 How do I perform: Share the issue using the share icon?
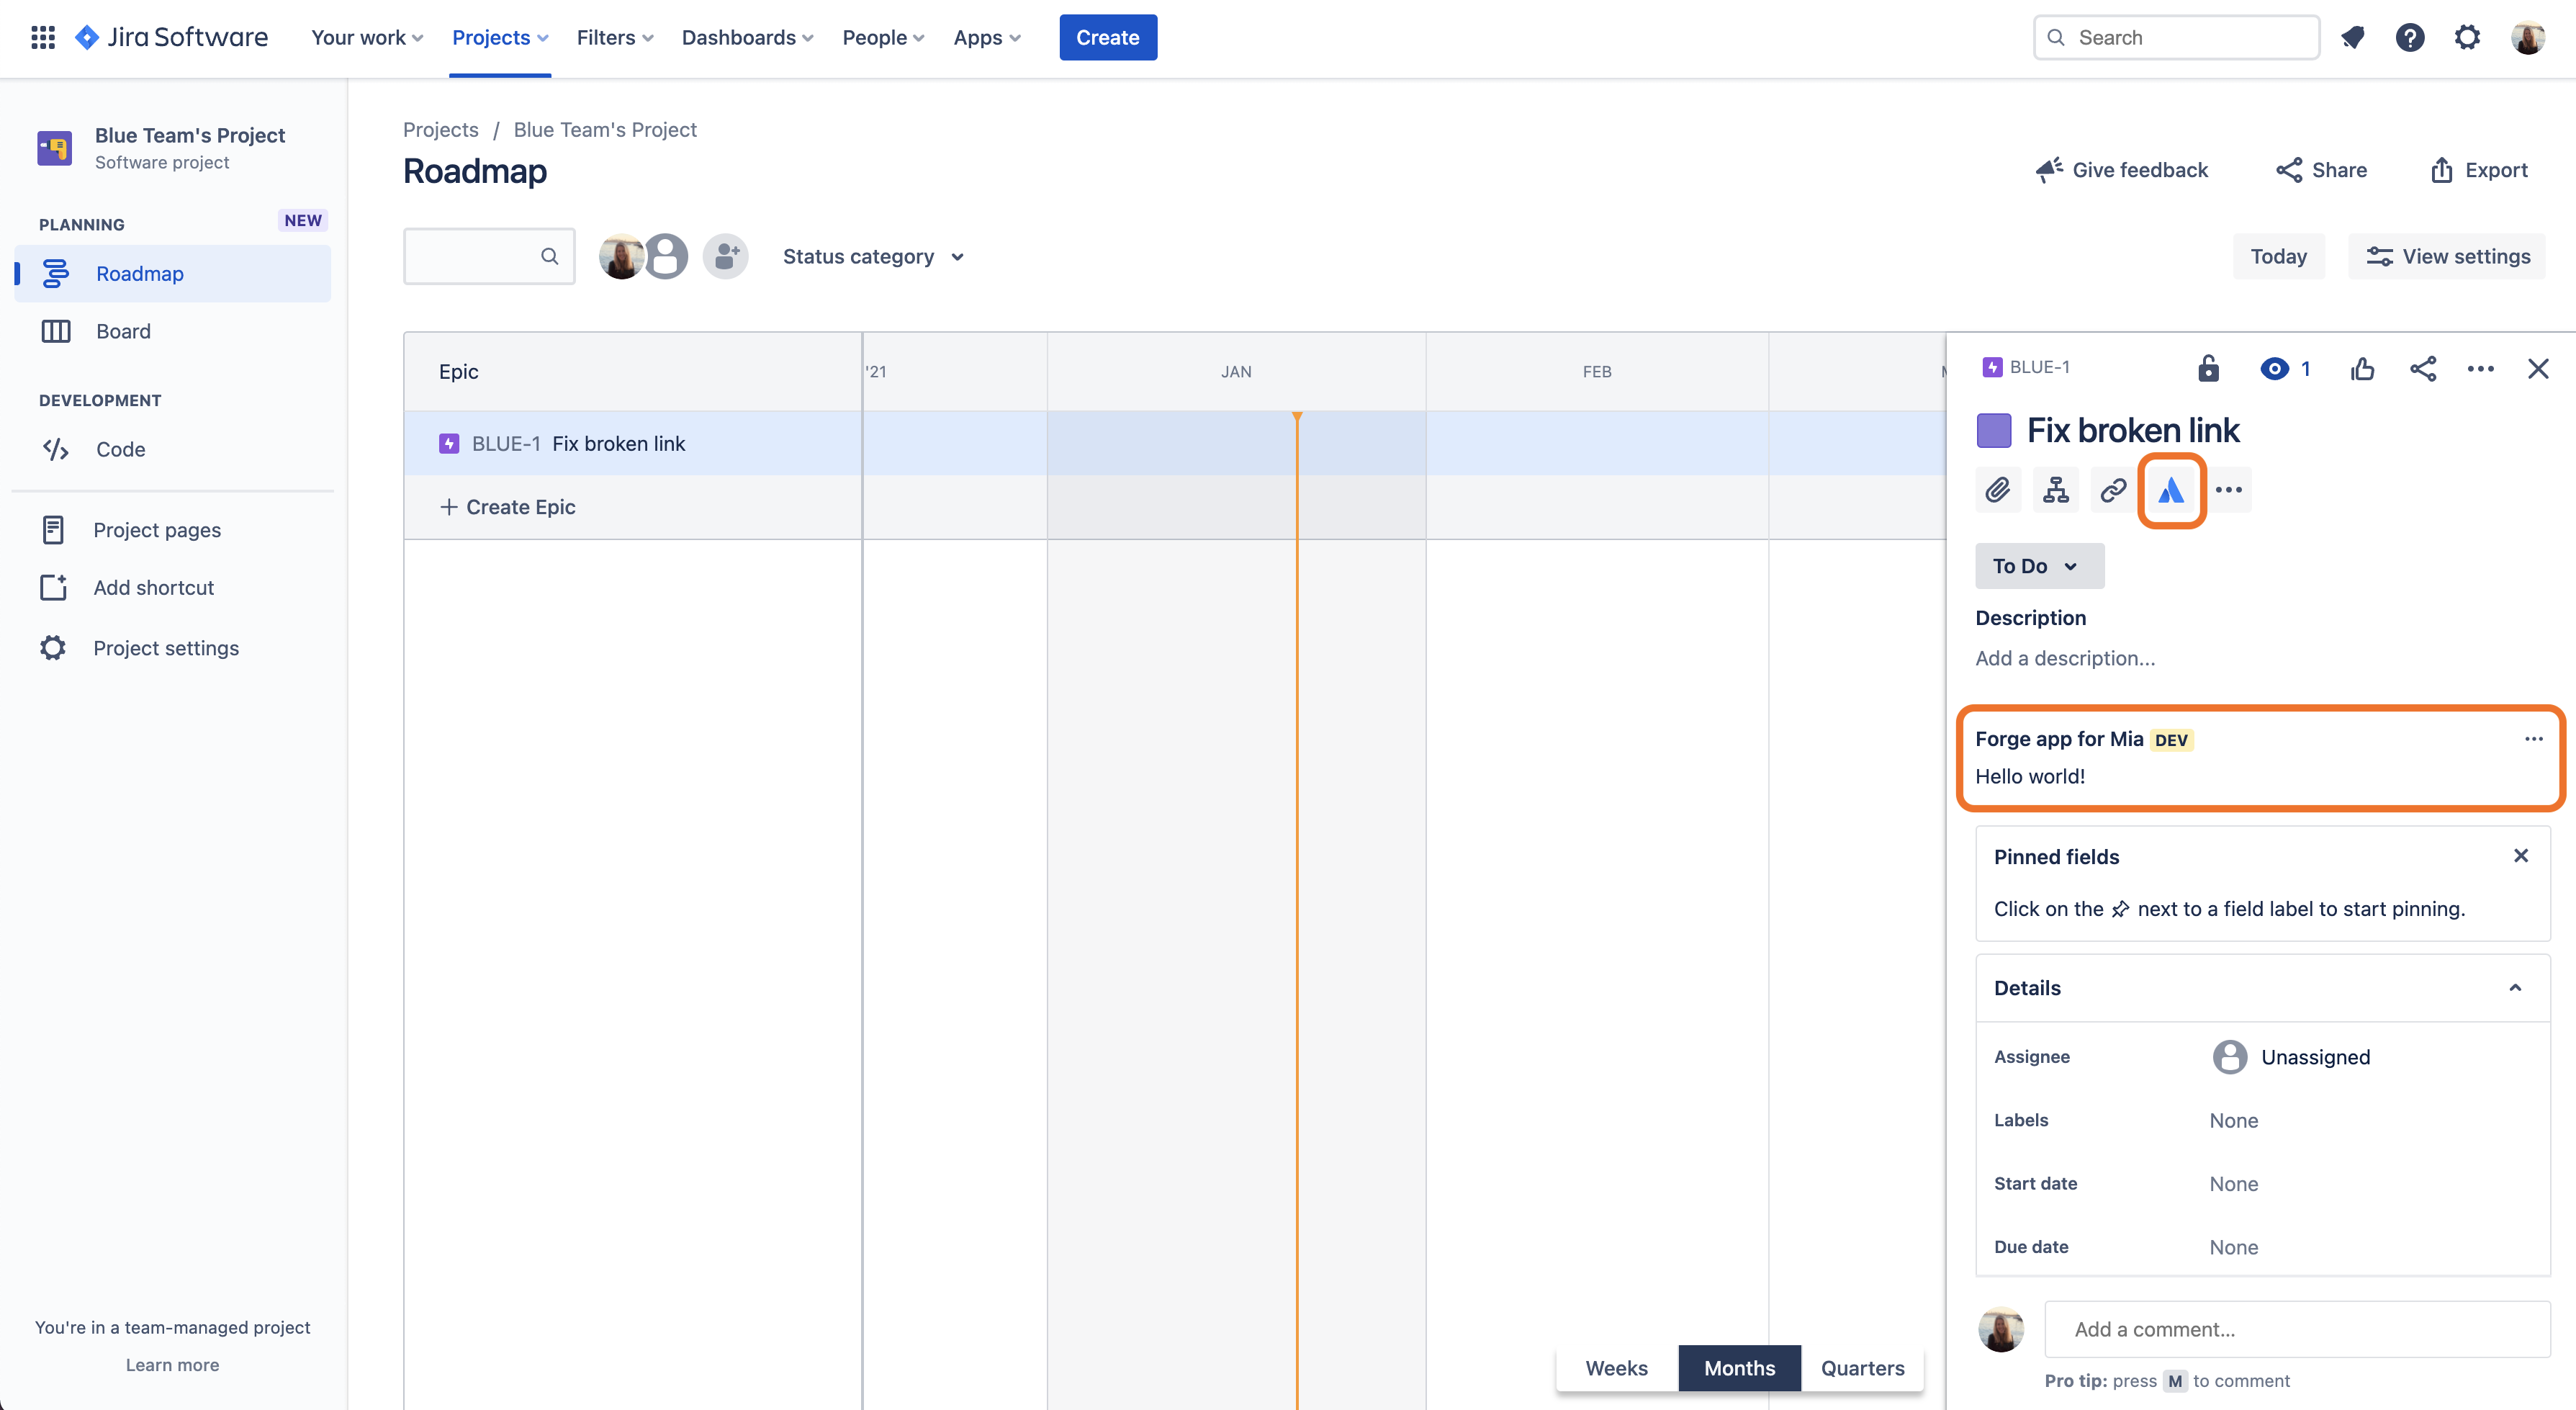[x=2423, y=368]
